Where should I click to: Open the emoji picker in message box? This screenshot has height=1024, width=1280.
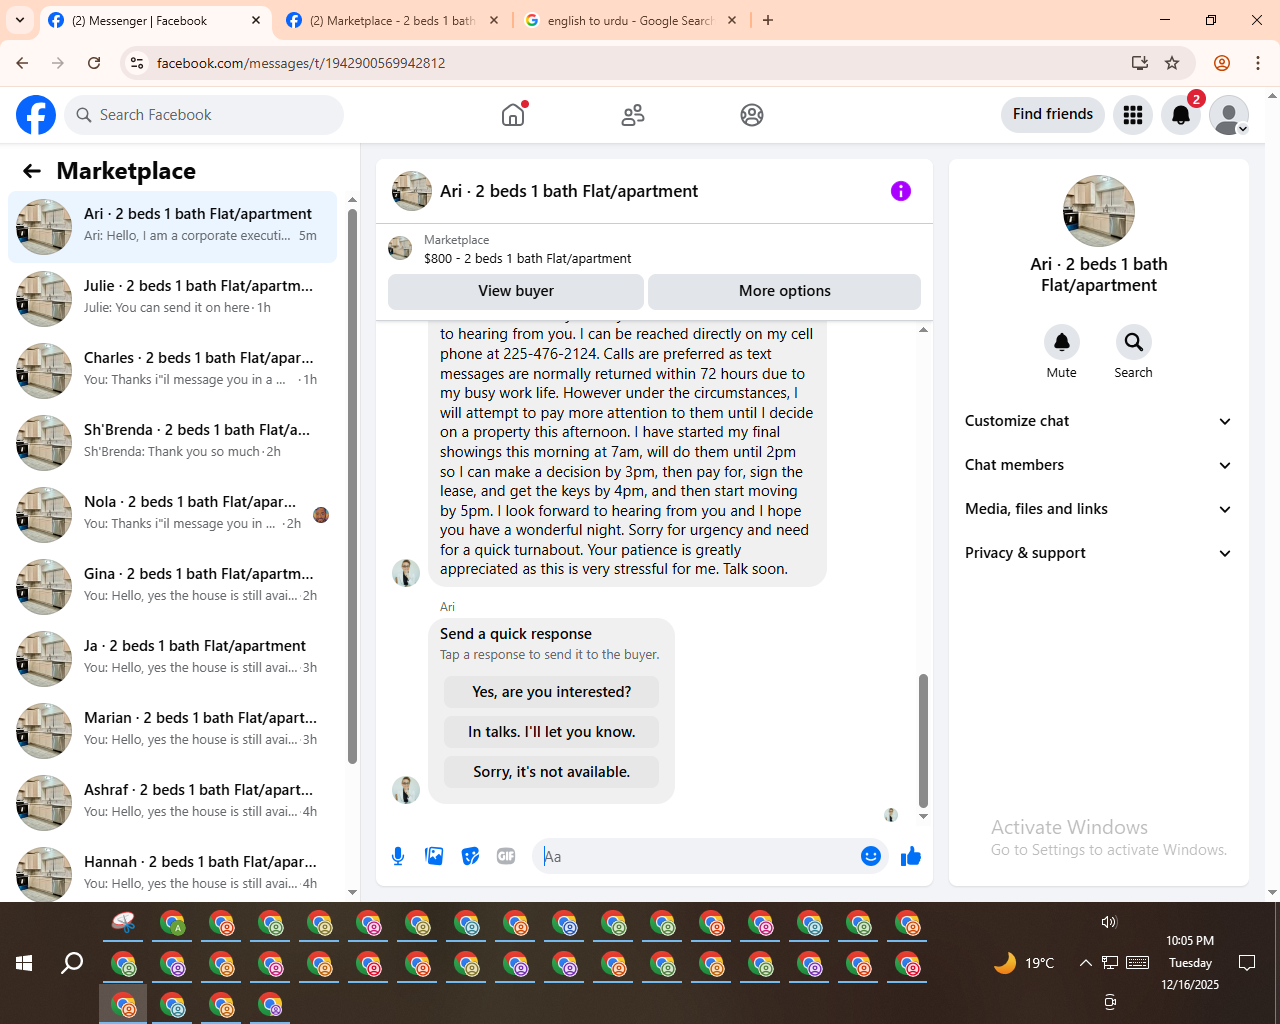(871, 856)
